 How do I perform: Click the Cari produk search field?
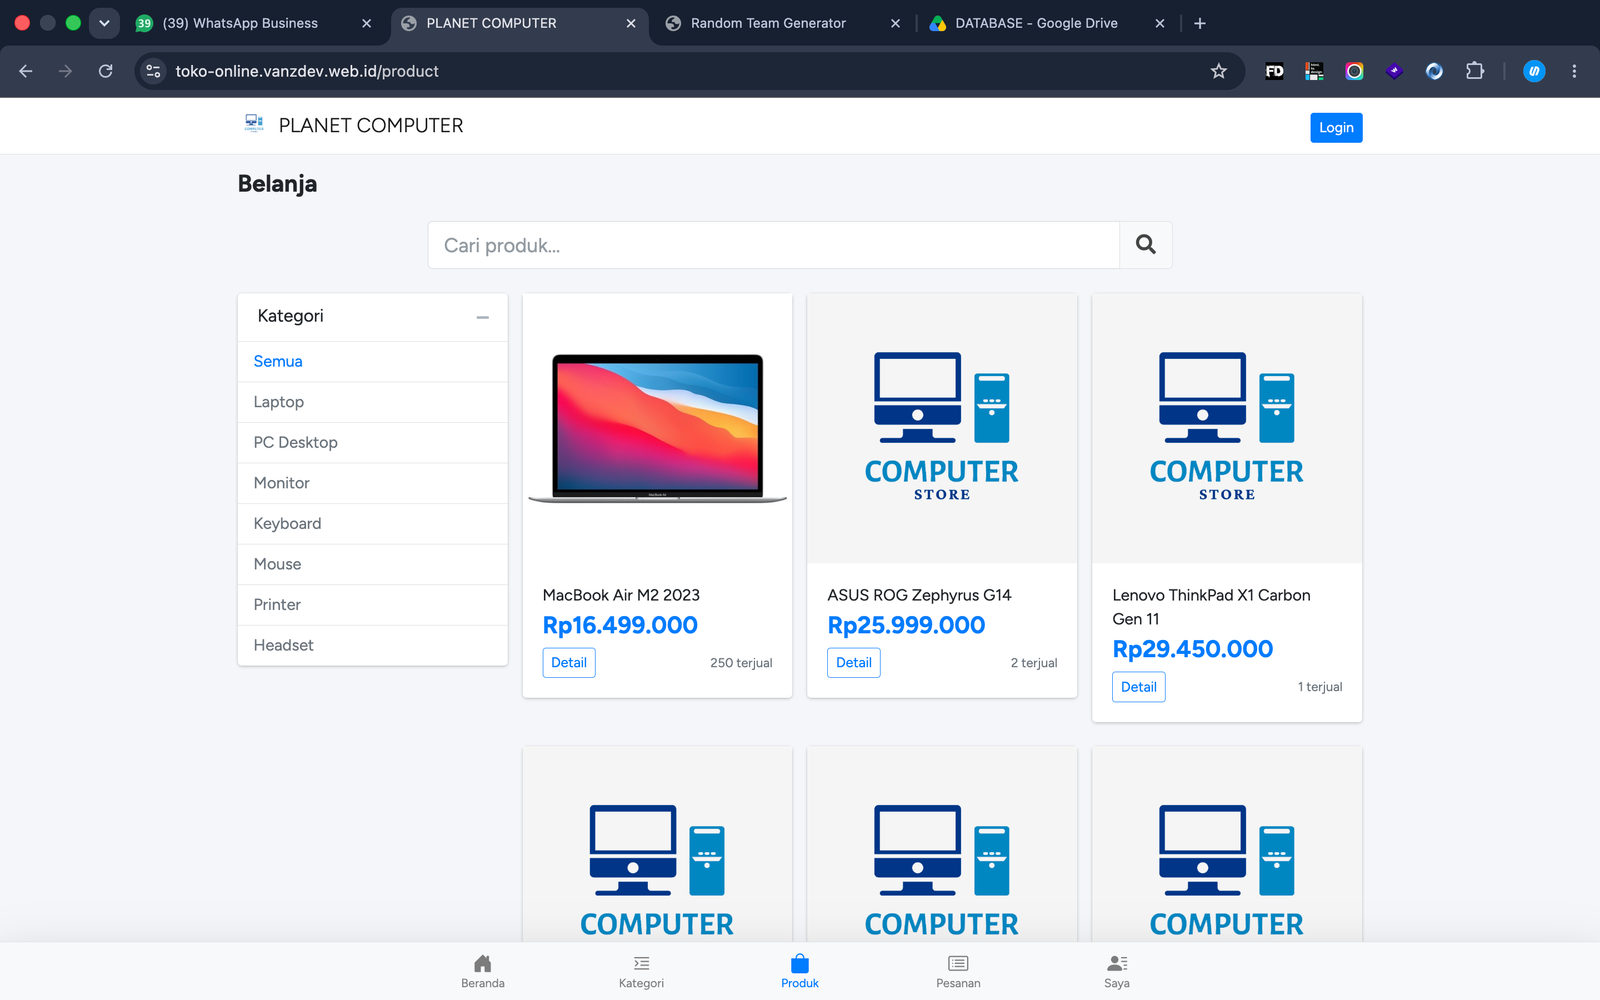click(773, 245)
